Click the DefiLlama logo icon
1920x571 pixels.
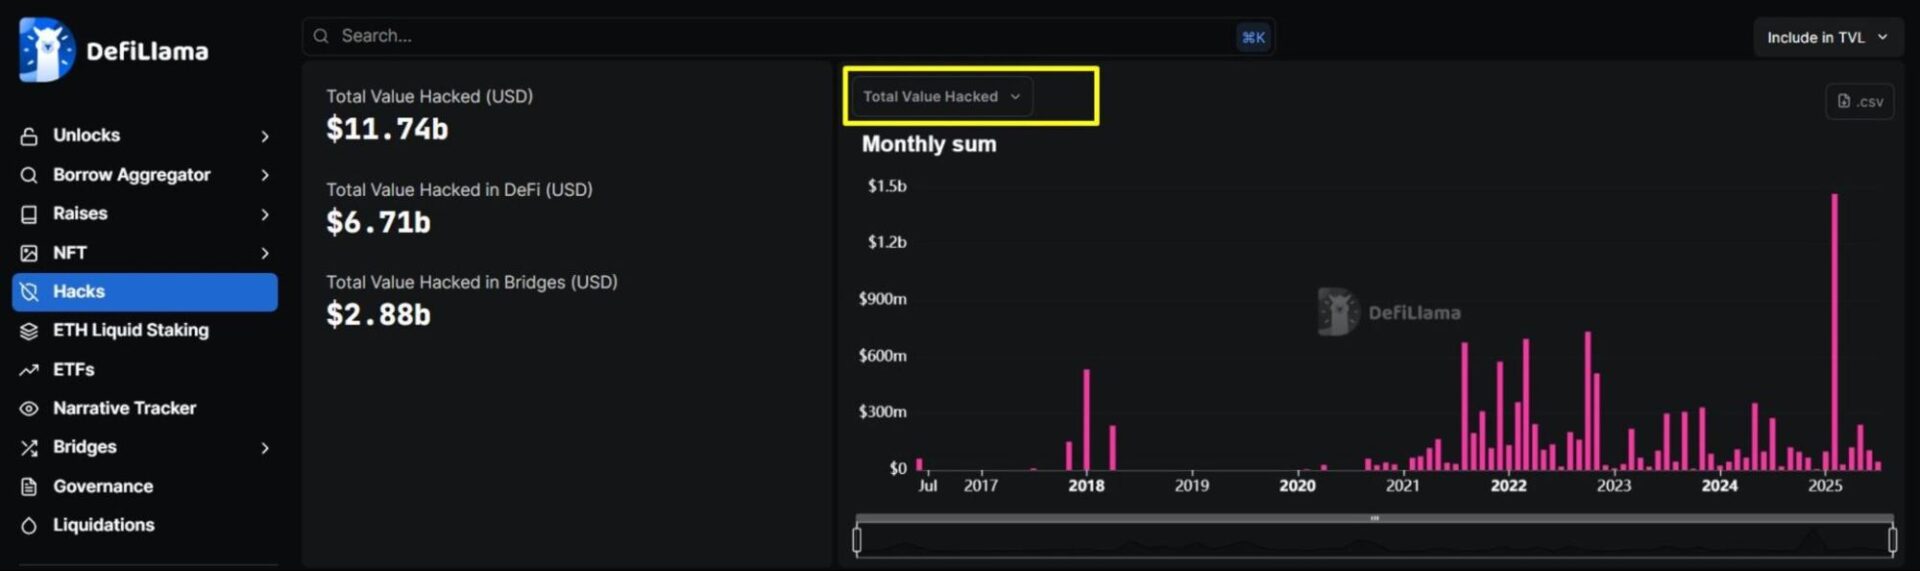47,50
